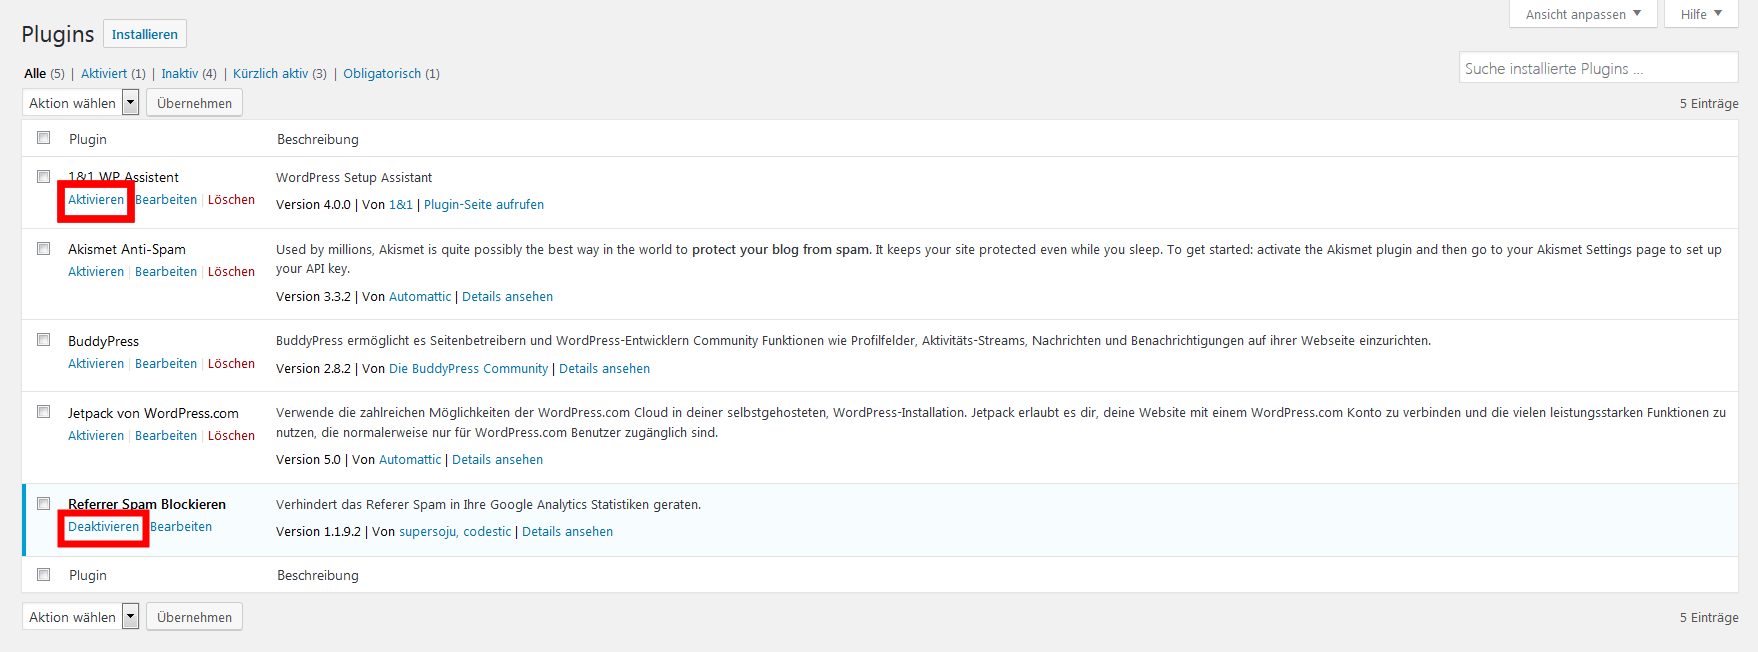Check the 1&1 WP Assistent plugin checkbox
The height and width of the screenshot is (652, 1758).
coord(44,177)
